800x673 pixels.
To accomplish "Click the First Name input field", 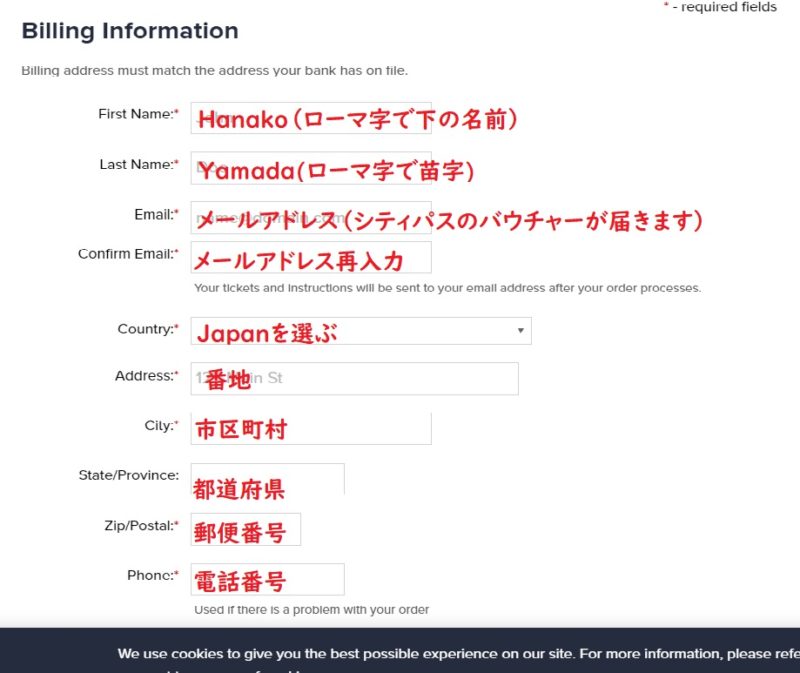I will 311,118.
